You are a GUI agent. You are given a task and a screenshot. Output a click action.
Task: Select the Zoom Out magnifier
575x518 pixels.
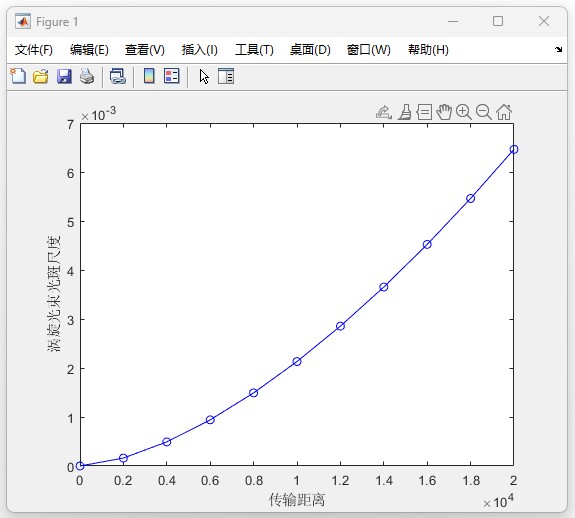pyautogui.click(x=484, y=112)
